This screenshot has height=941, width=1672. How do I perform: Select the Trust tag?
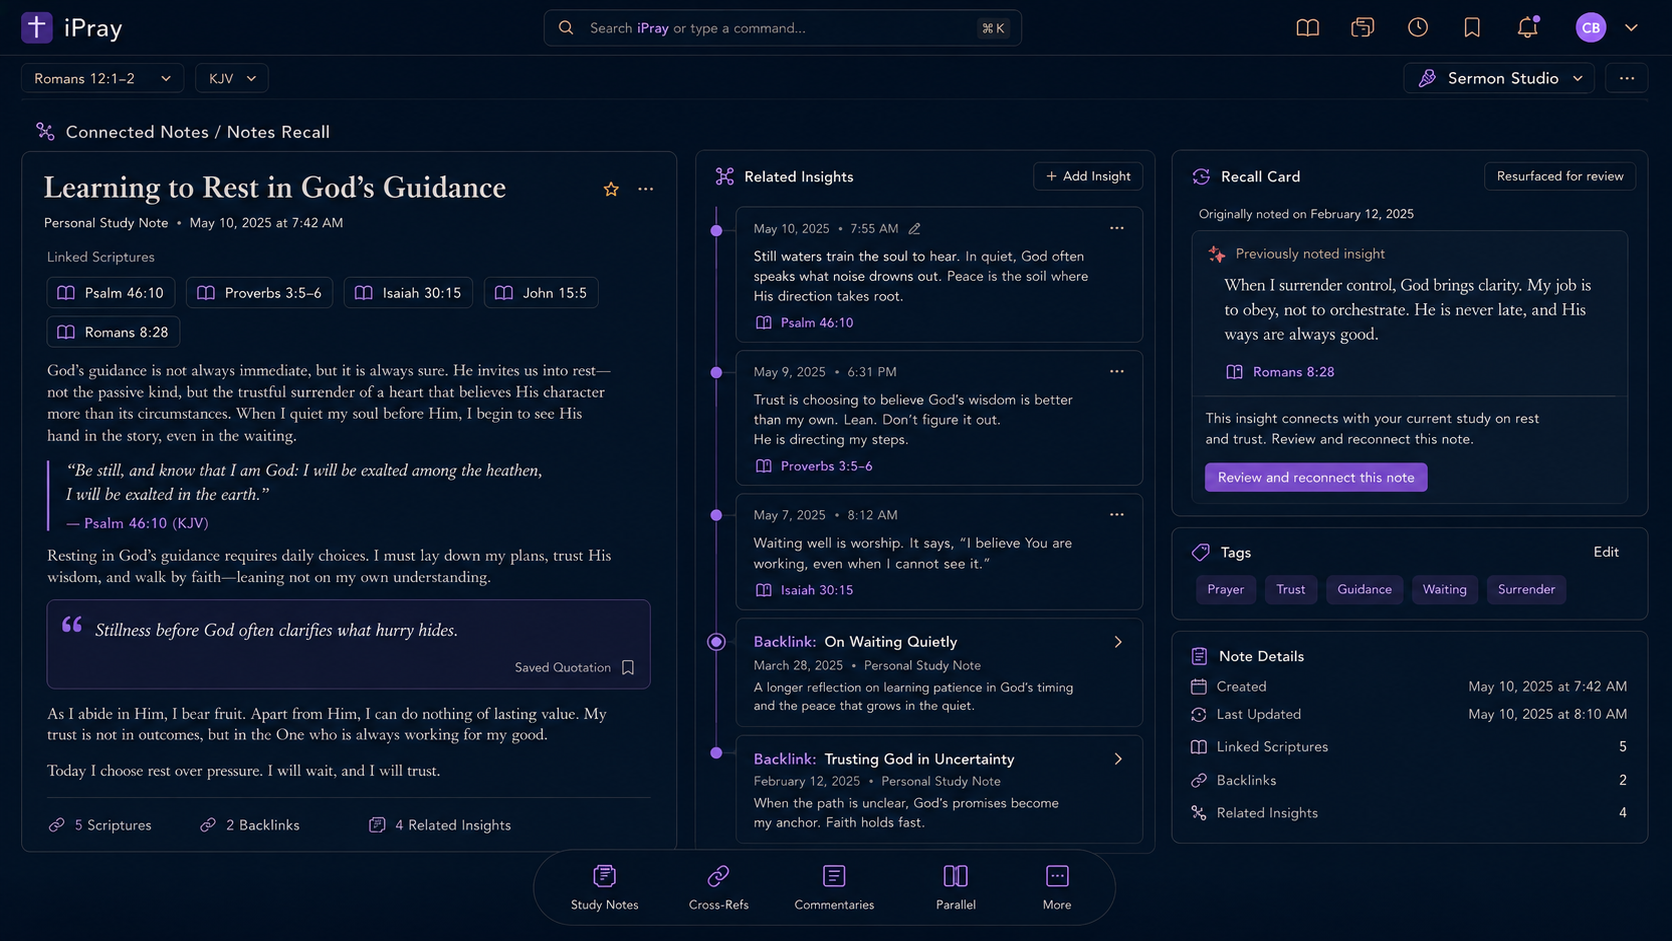click(x=1291, y=589)
